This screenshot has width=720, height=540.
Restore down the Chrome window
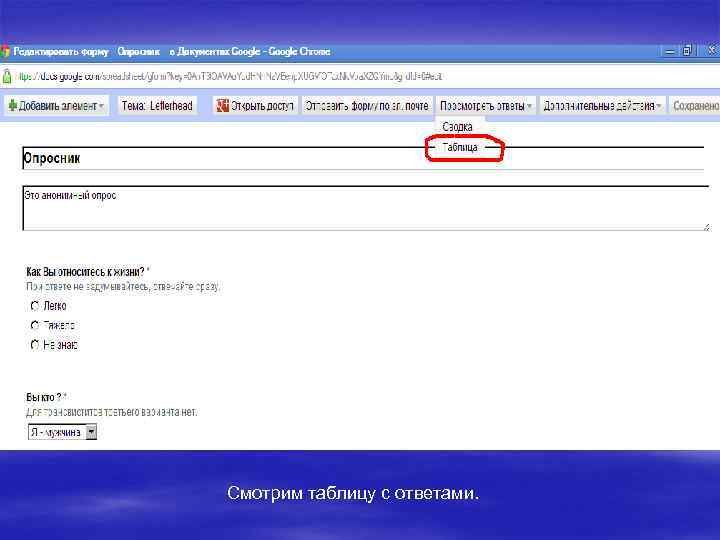(687, 51)
